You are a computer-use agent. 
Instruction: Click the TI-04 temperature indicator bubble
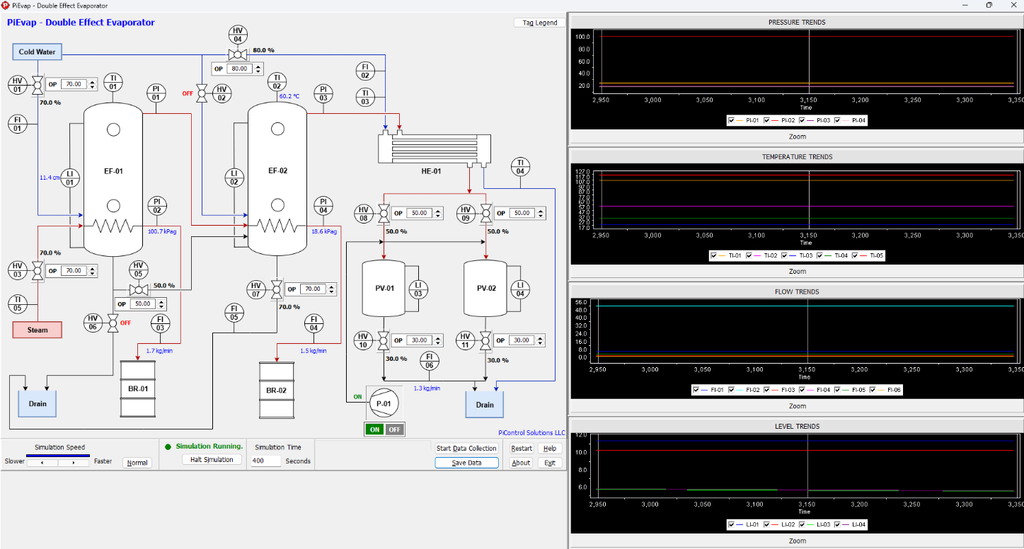[520, 166]
